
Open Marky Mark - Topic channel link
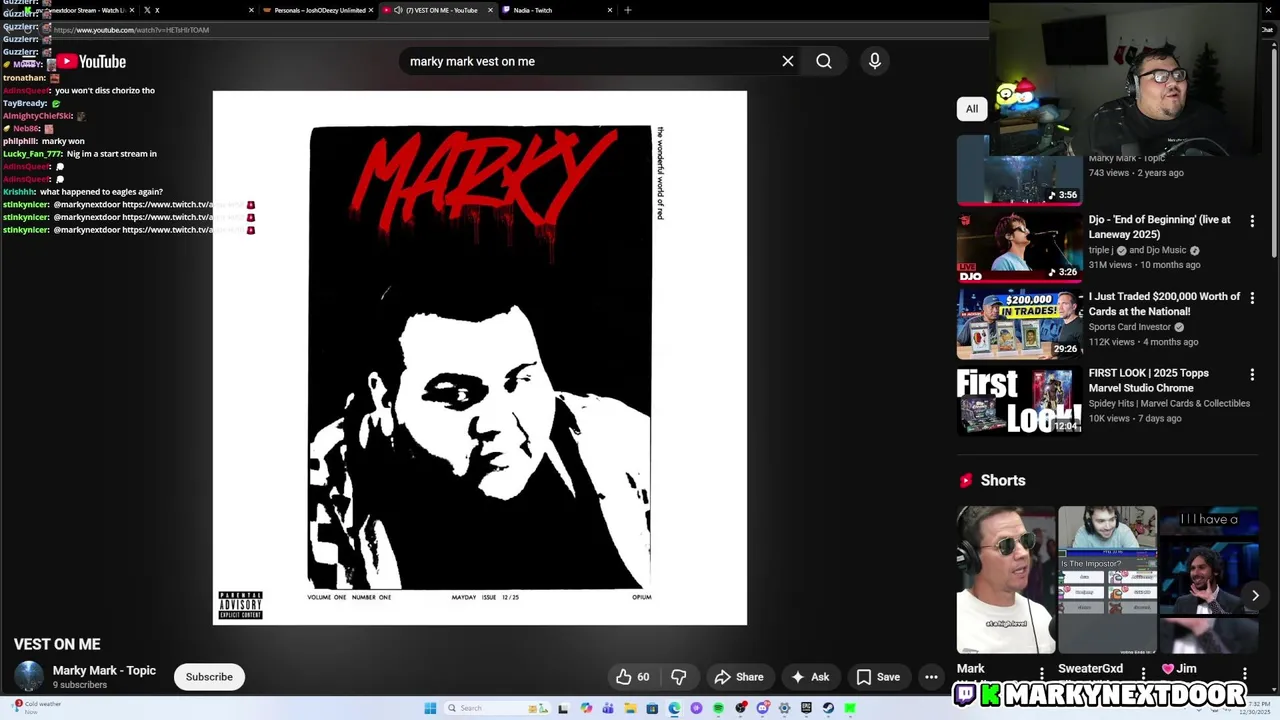click(x=104, y=671)
